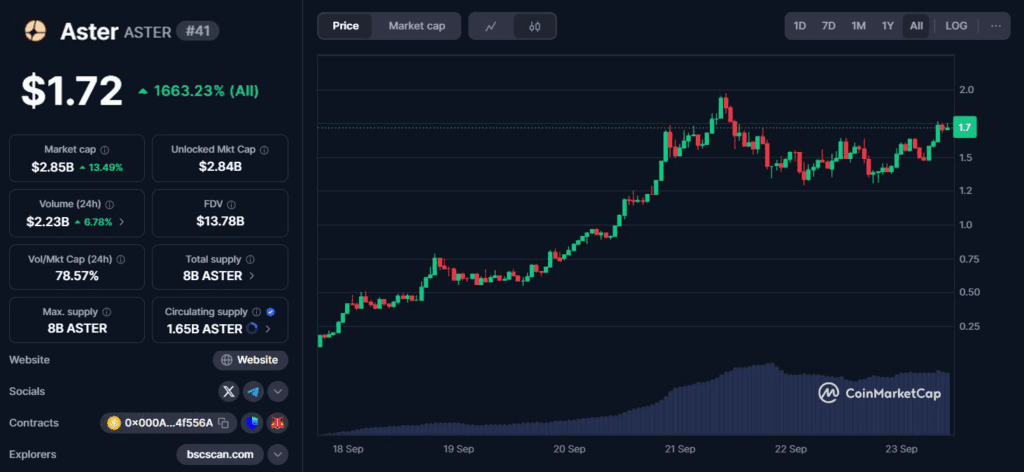Switch chart to candlestick view

(x=535, y=26)
